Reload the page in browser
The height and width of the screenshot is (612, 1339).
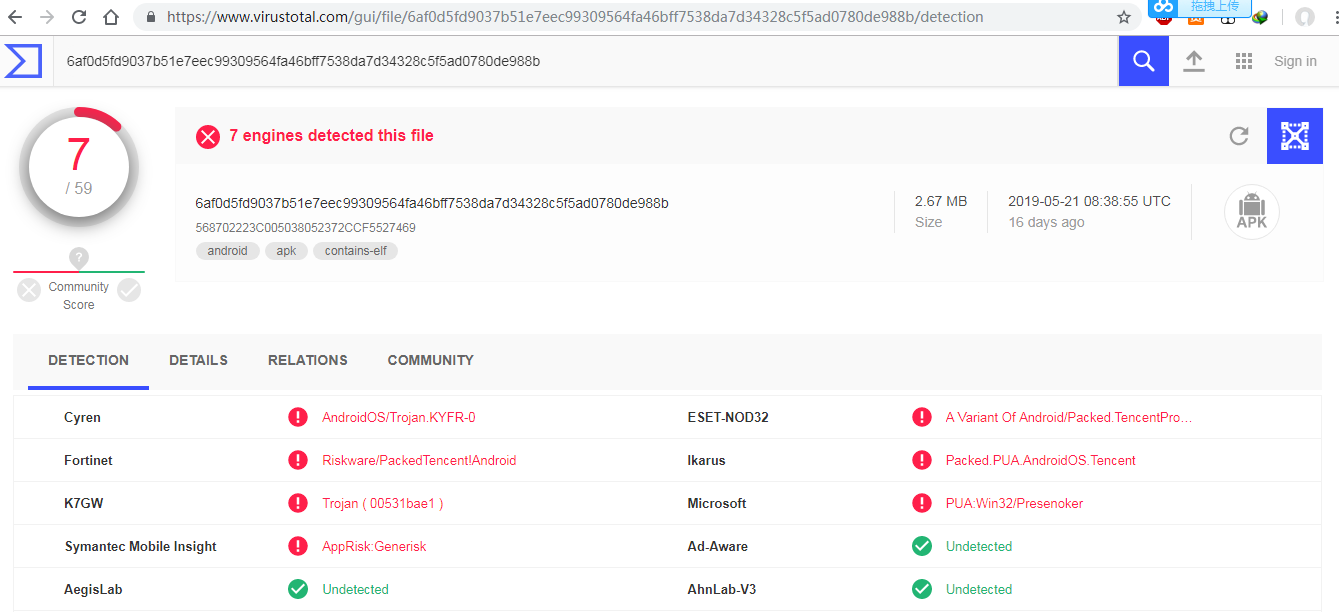pos(79,17)
